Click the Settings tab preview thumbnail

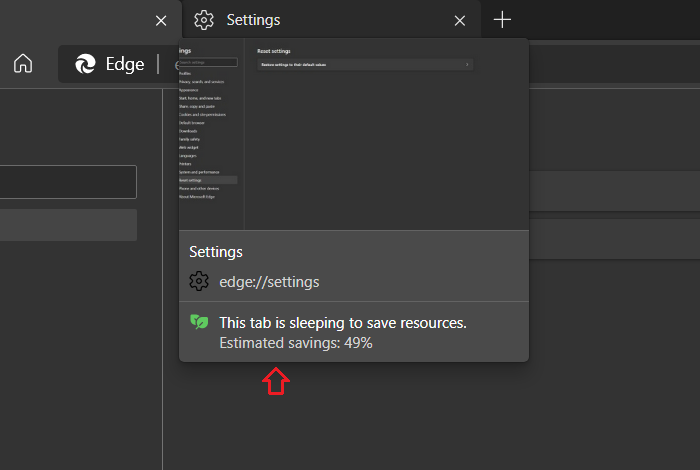tap(353, 134)
